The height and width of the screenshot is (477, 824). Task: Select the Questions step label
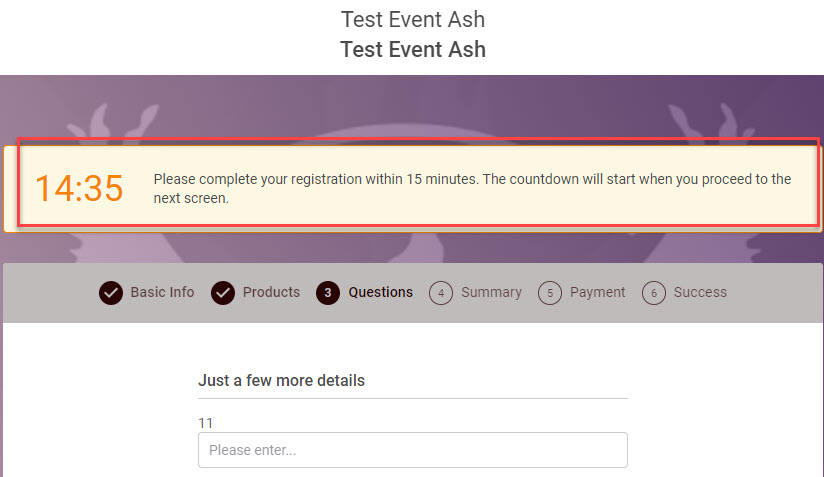tap(380, 292)
